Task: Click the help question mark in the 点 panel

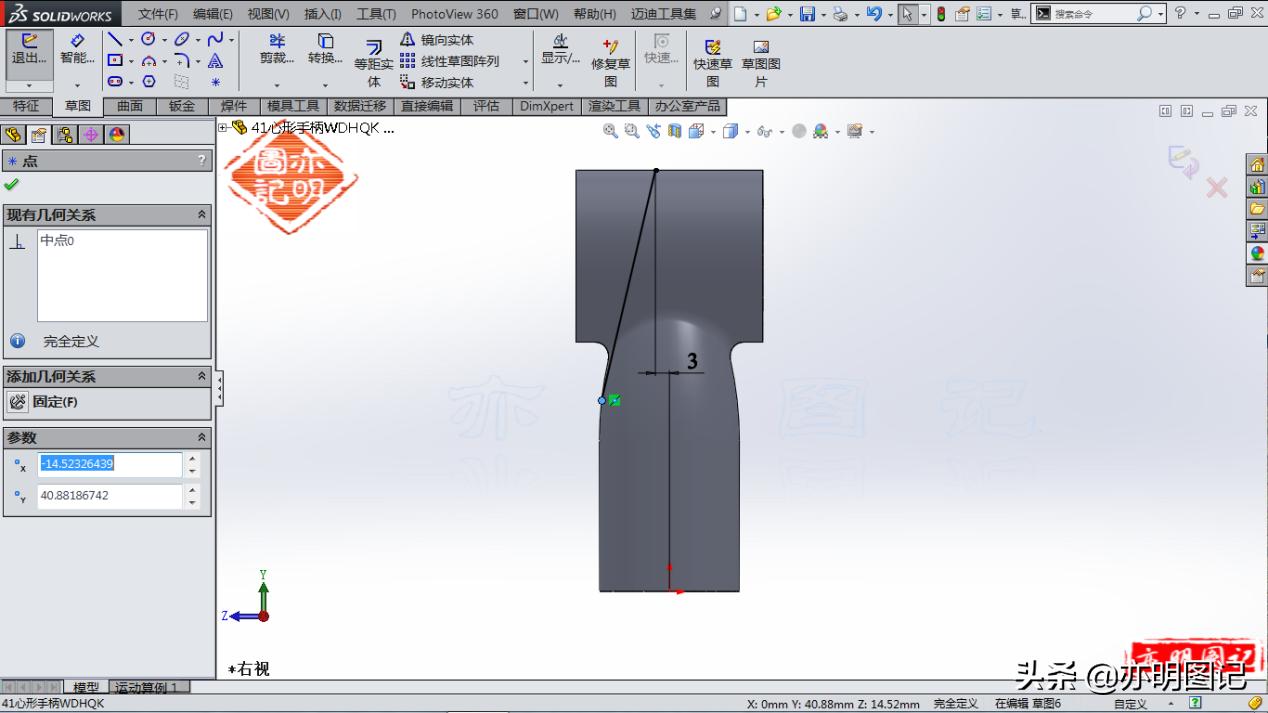Action: click(202, 160)
